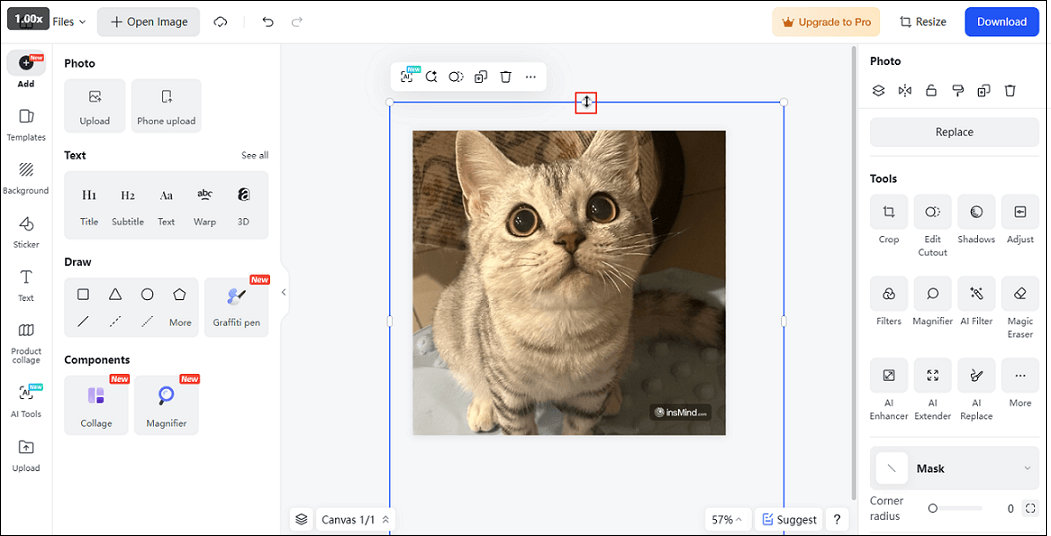Click the Resize button
This screenshot has width=1051, height=536.
point(923,22)
